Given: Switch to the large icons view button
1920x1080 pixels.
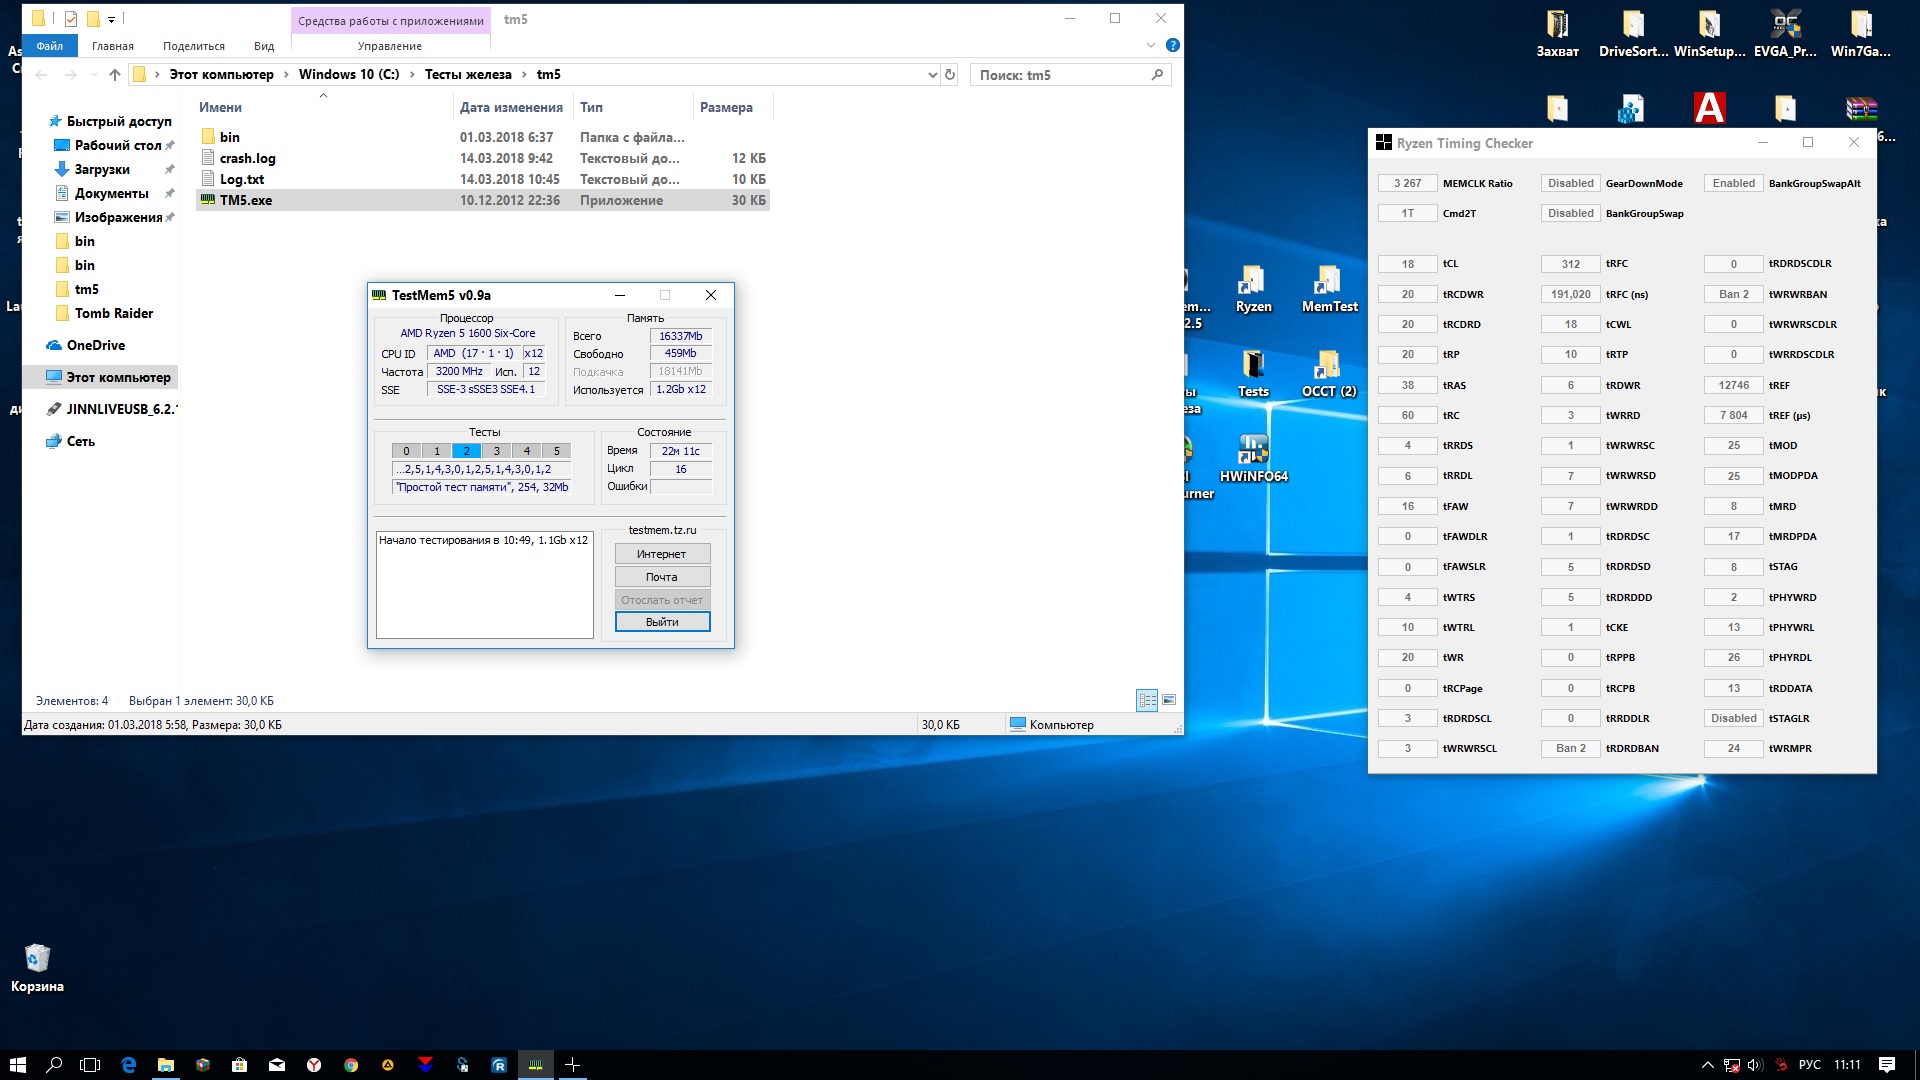Looking at the screenshot, I should [x=1169, y=700].
